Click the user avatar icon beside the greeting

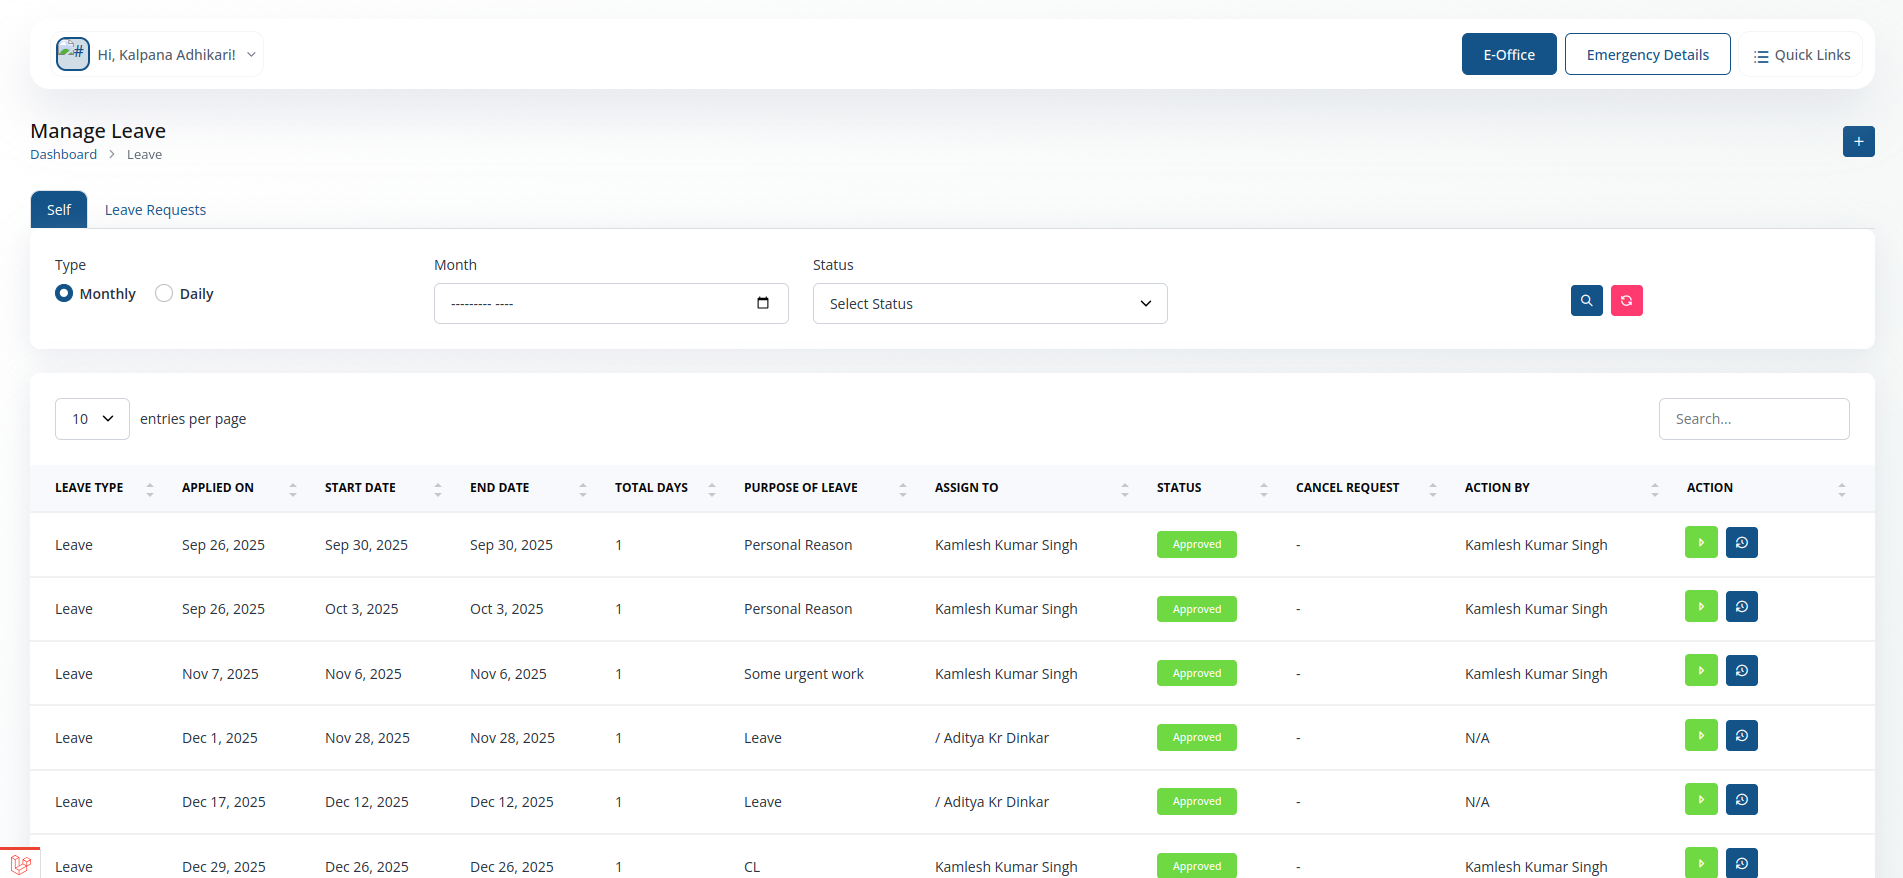73,54
